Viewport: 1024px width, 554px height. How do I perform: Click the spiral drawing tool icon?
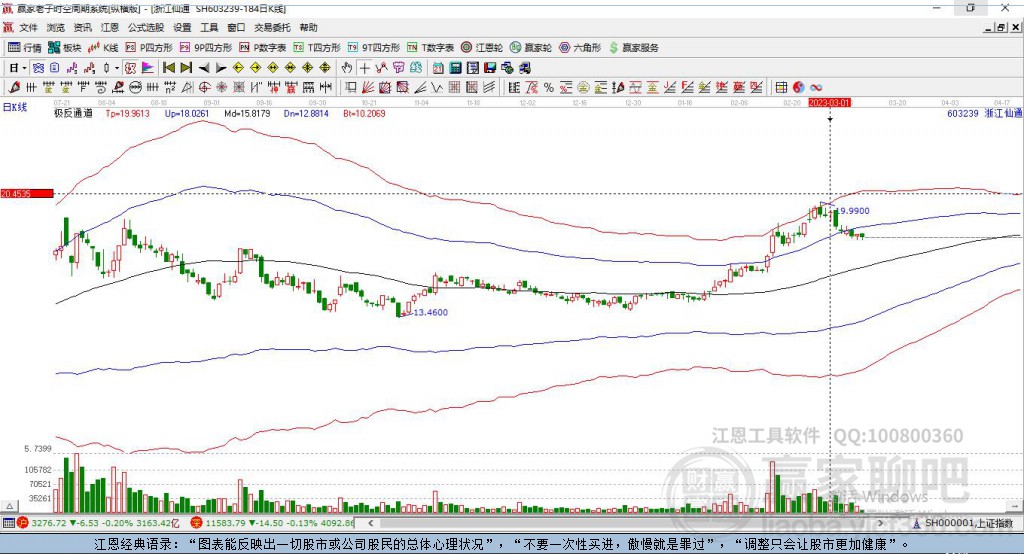click(101, 88)
